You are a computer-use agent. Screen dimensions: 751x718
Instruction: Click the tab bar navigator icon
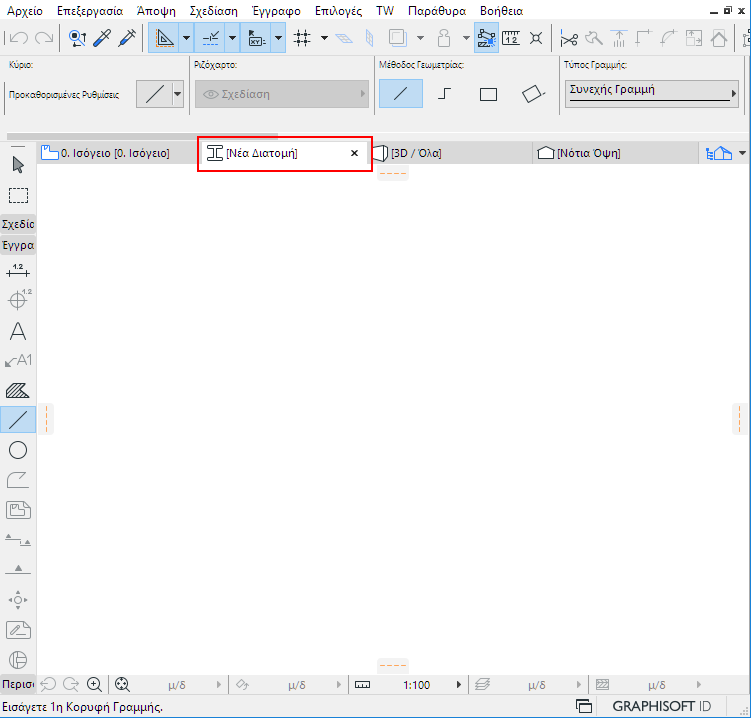[x=719, y=153]
